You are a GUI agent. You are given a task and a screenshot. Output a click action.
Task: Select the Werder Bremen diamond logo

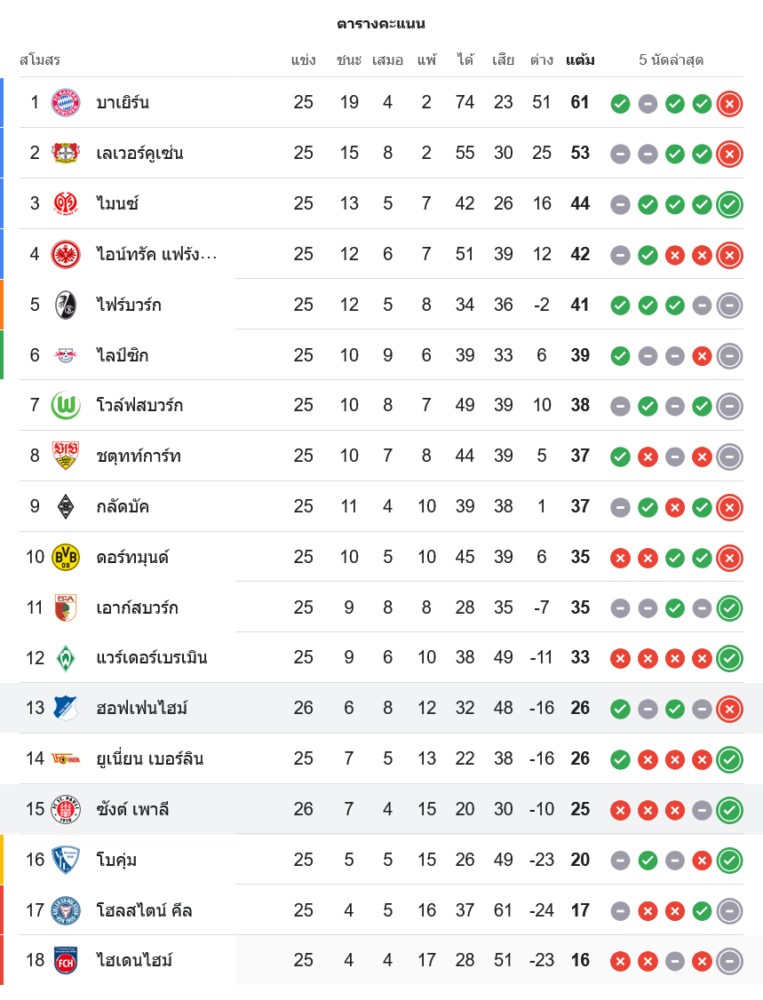pos(65,658)
